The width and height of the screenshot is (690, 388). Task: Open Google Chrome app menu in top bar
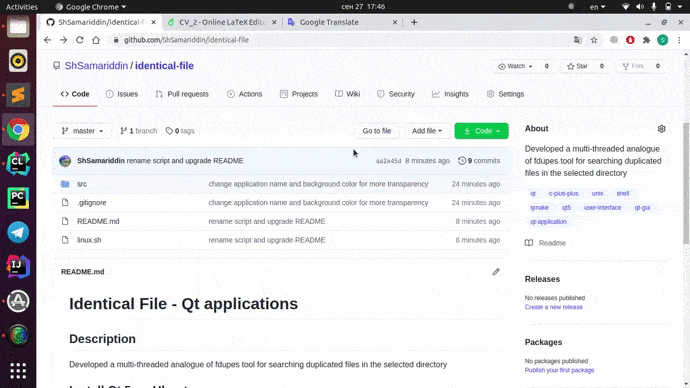tap(91, 7)
